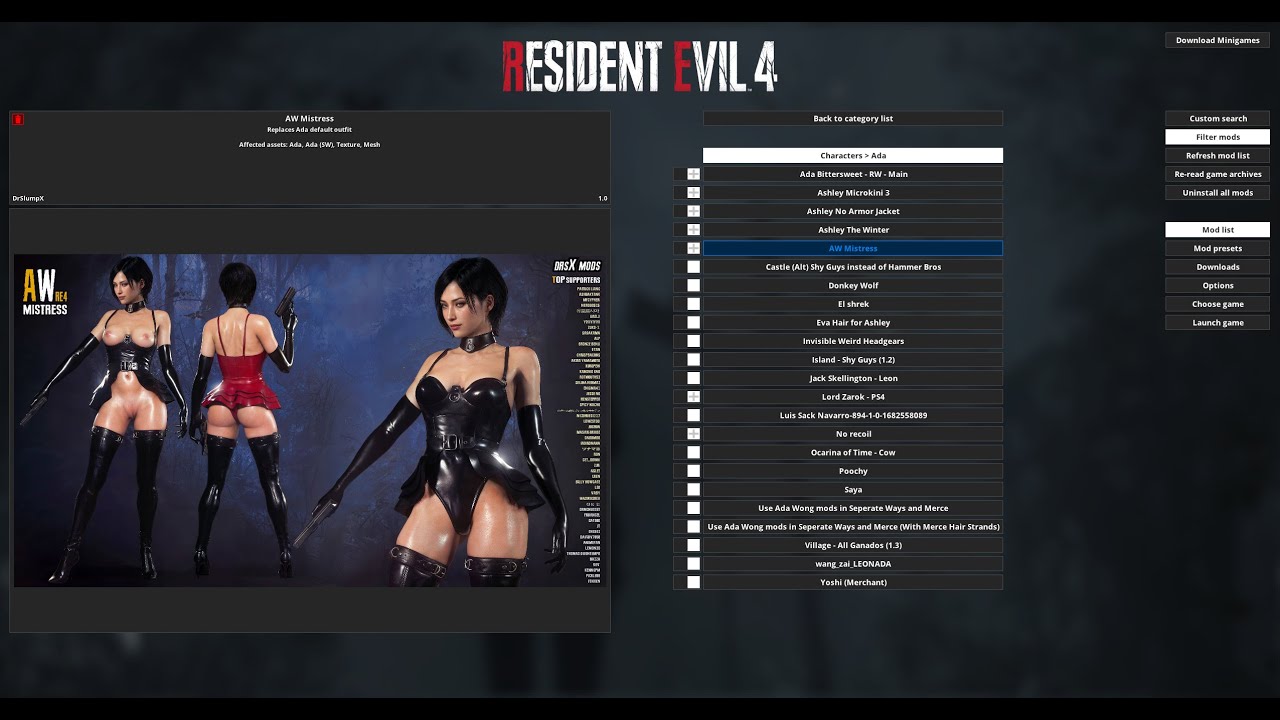Screen dimensions: 1280x720
Task: Select the Saya mod row
Action: point(853,489)
